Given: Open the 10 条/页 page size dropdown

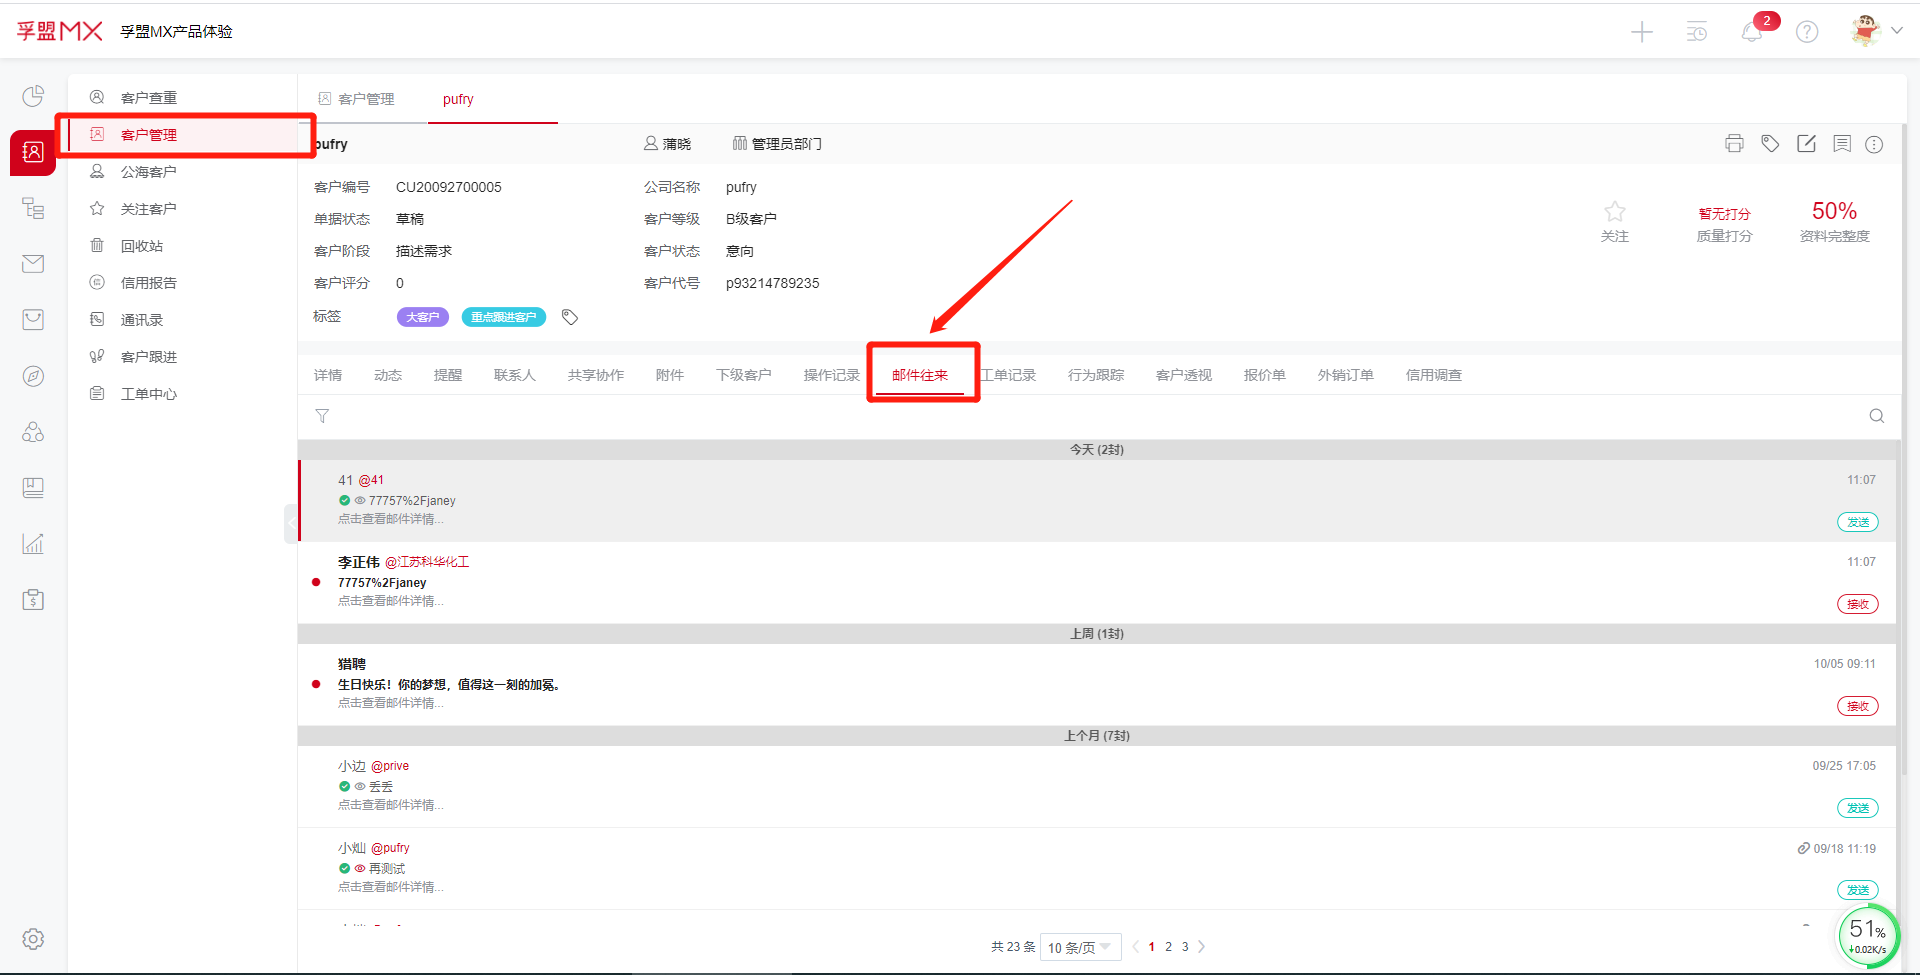Looking at the screenshot, I should tap(1079, 947).
